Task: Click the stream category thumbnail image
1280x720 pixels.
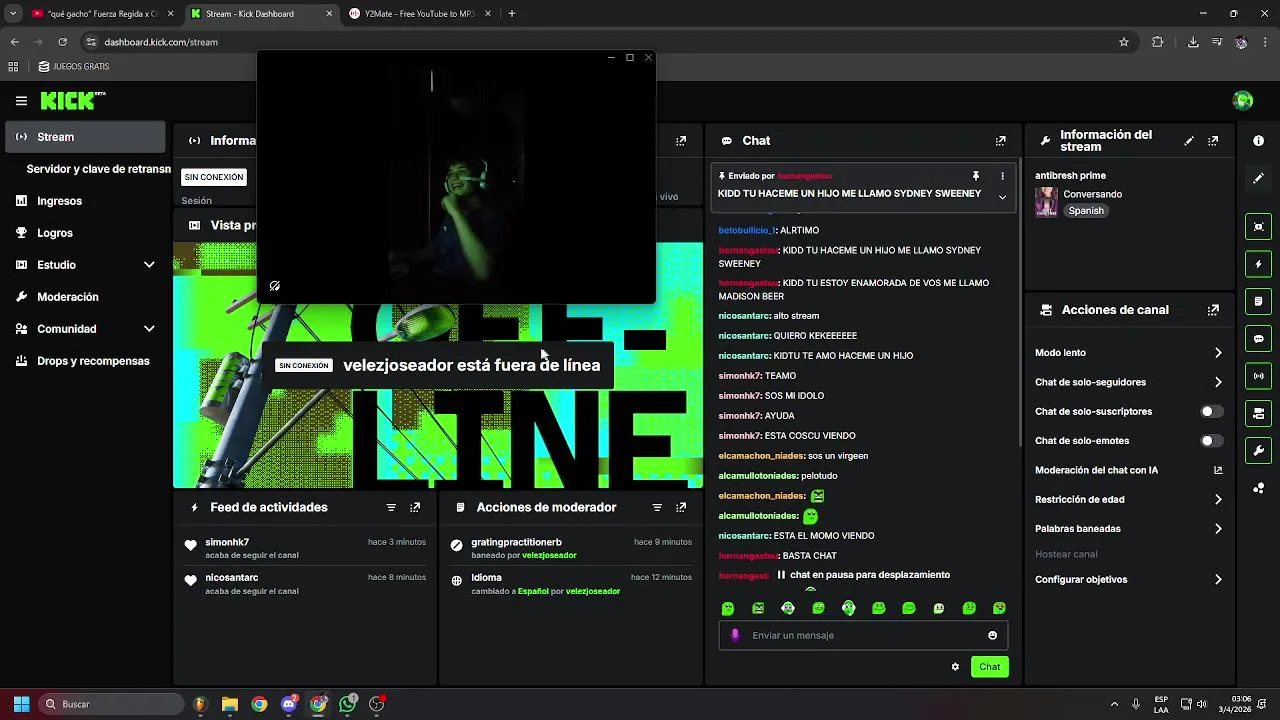Action: pos(1046,202)
